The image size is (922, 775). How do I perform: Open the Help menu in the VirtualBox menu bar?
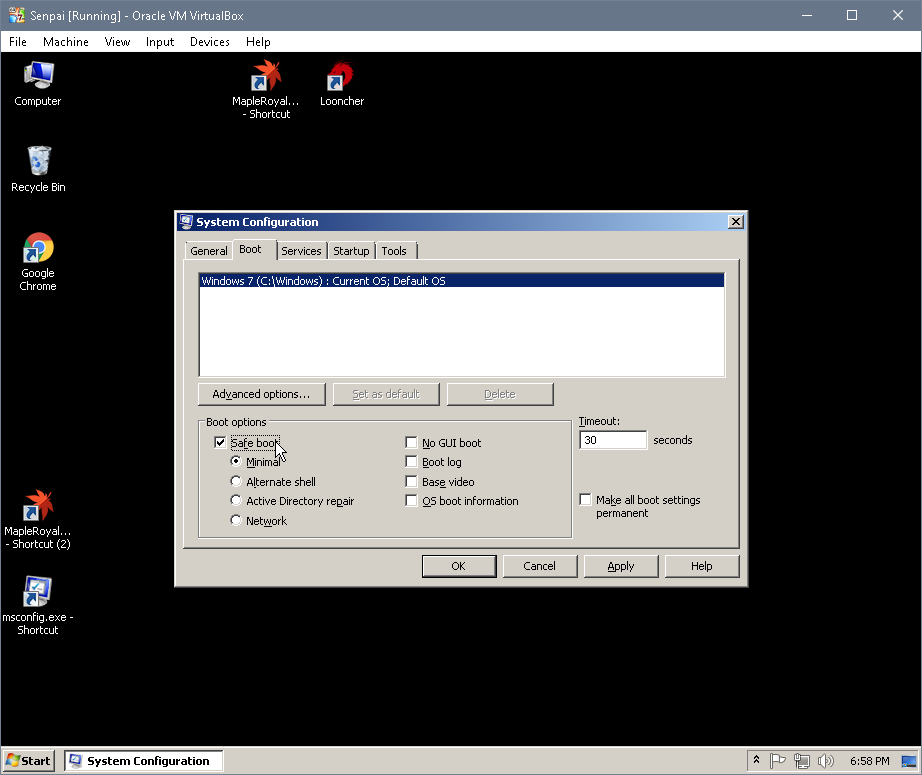point(258,42)
